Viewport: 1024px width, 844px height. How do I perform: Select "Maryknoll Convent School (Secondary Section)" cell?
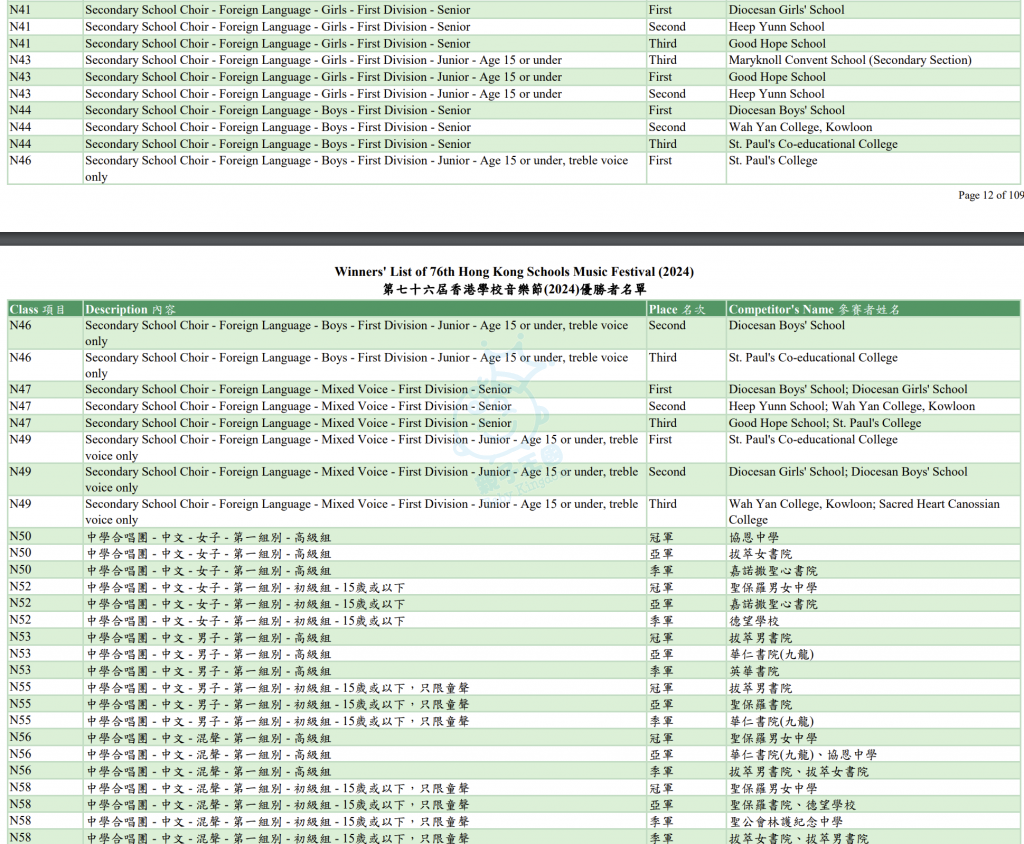[850, 60]
